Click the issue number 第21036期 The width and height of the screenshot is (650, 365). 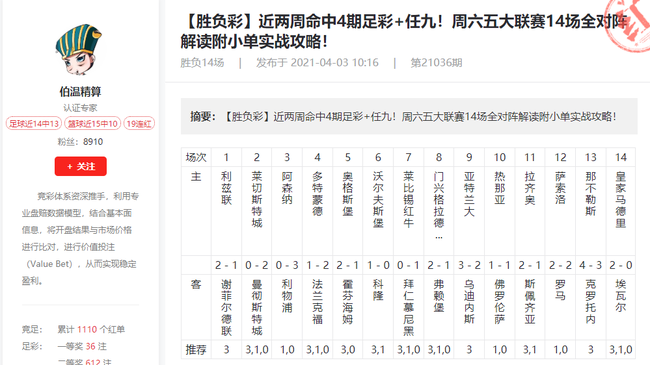point(436,63)
